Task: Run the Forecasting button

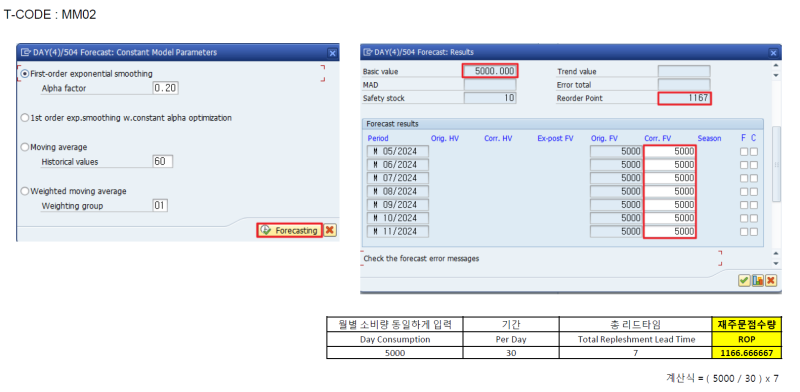Action: pos(289,230)
